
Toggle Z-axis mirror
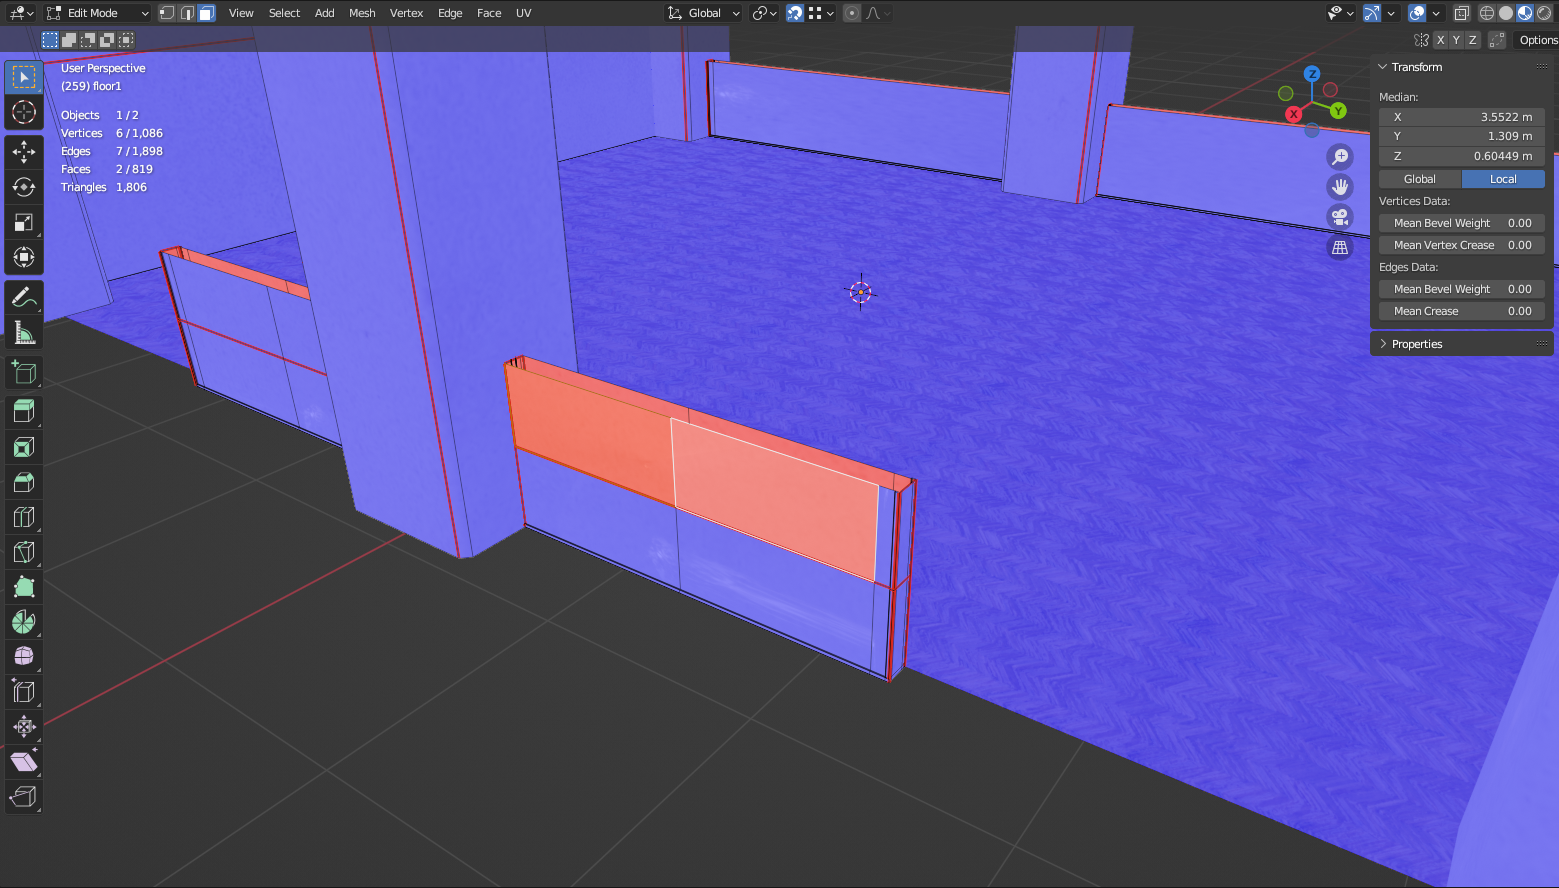click(x=1472, y=40)
